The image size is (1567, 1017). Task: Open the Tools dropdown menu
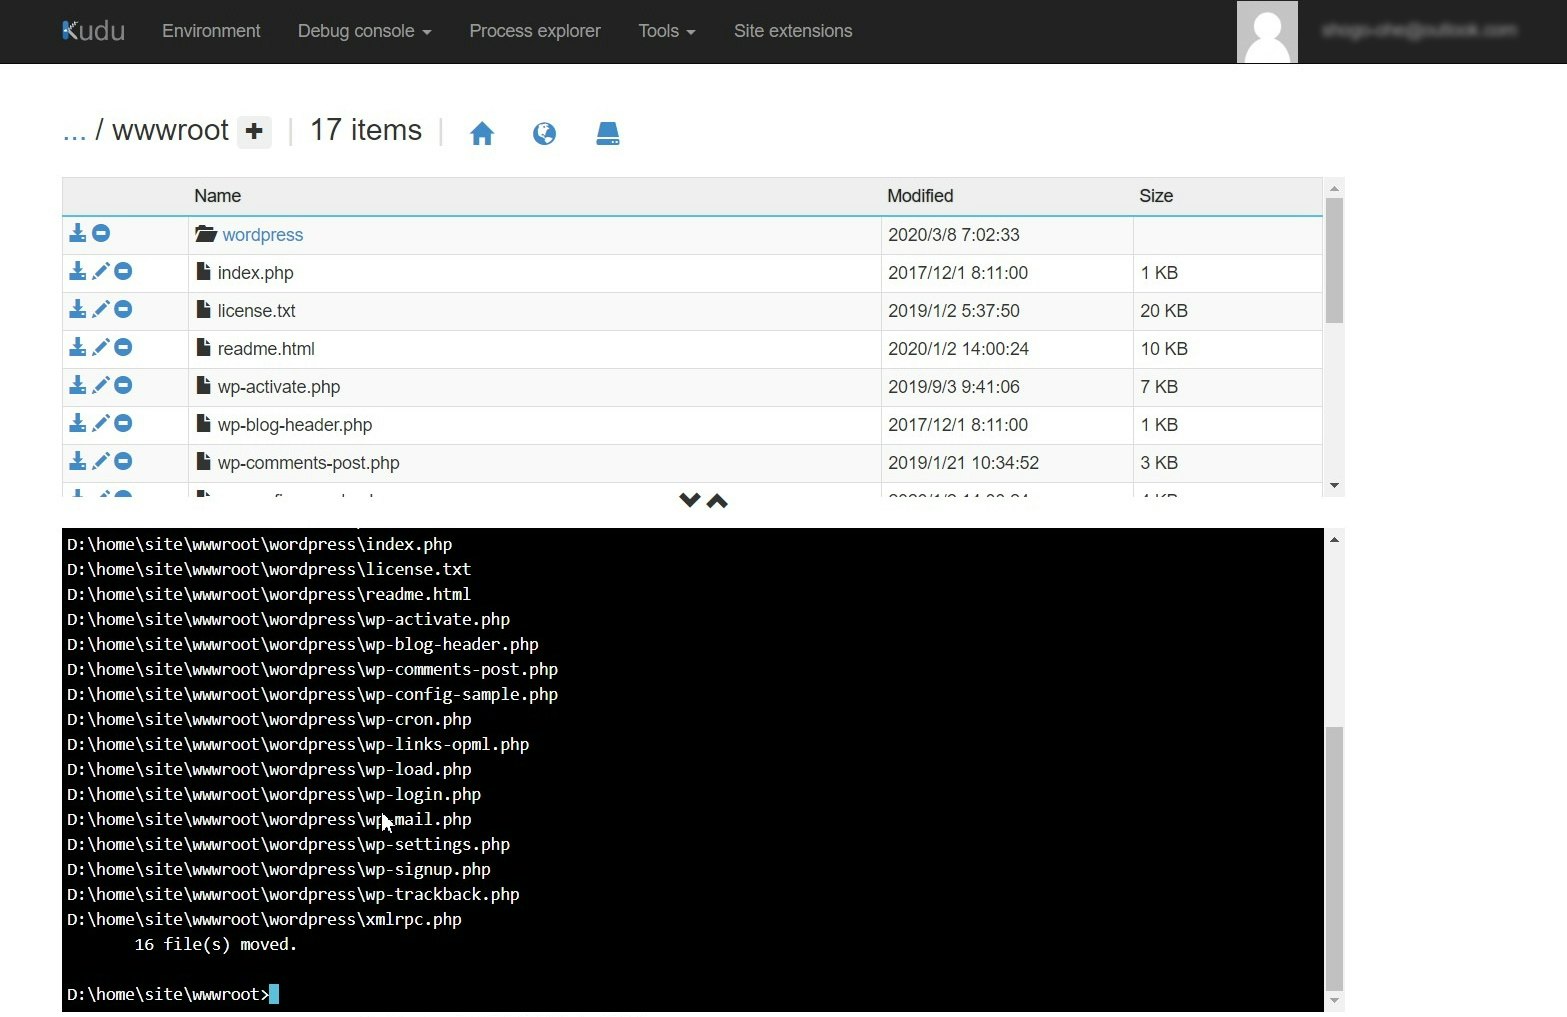(x=667, y=31)
